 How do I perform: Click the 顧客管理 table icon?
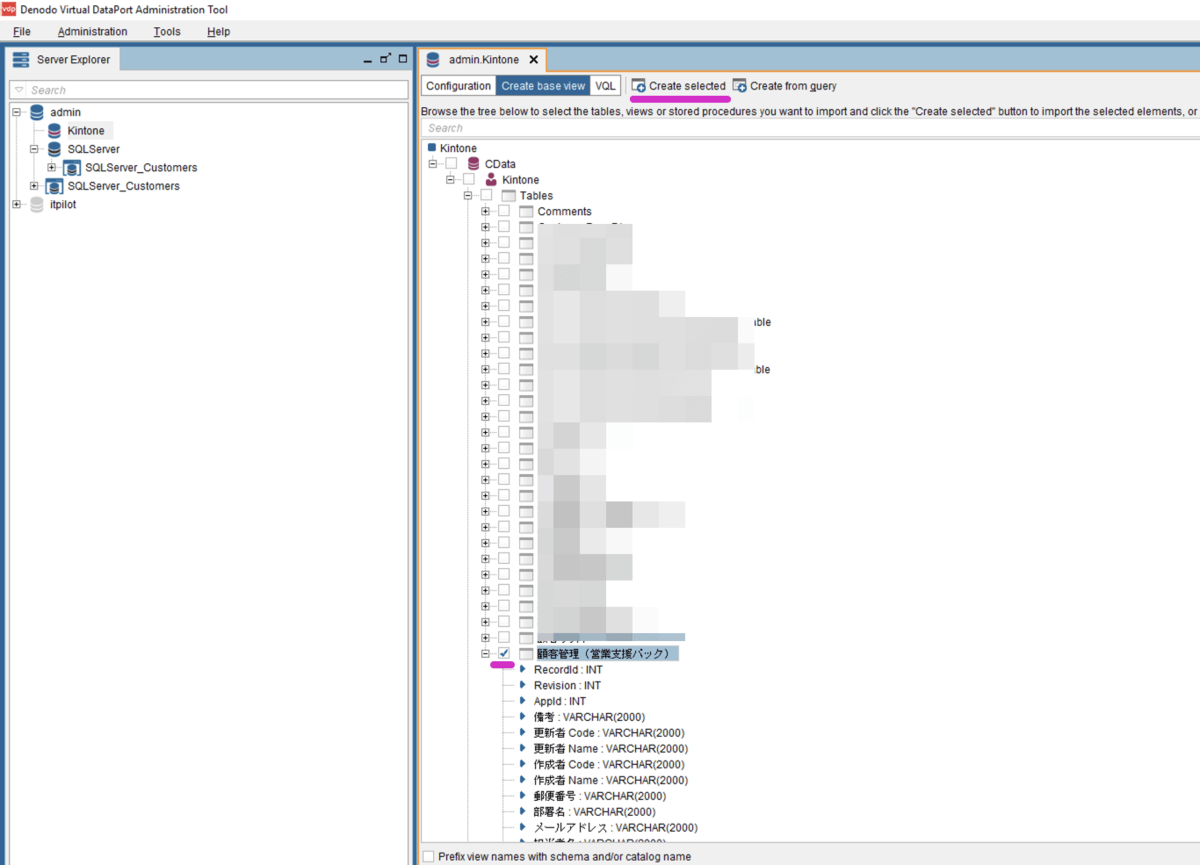pos(527,653)
